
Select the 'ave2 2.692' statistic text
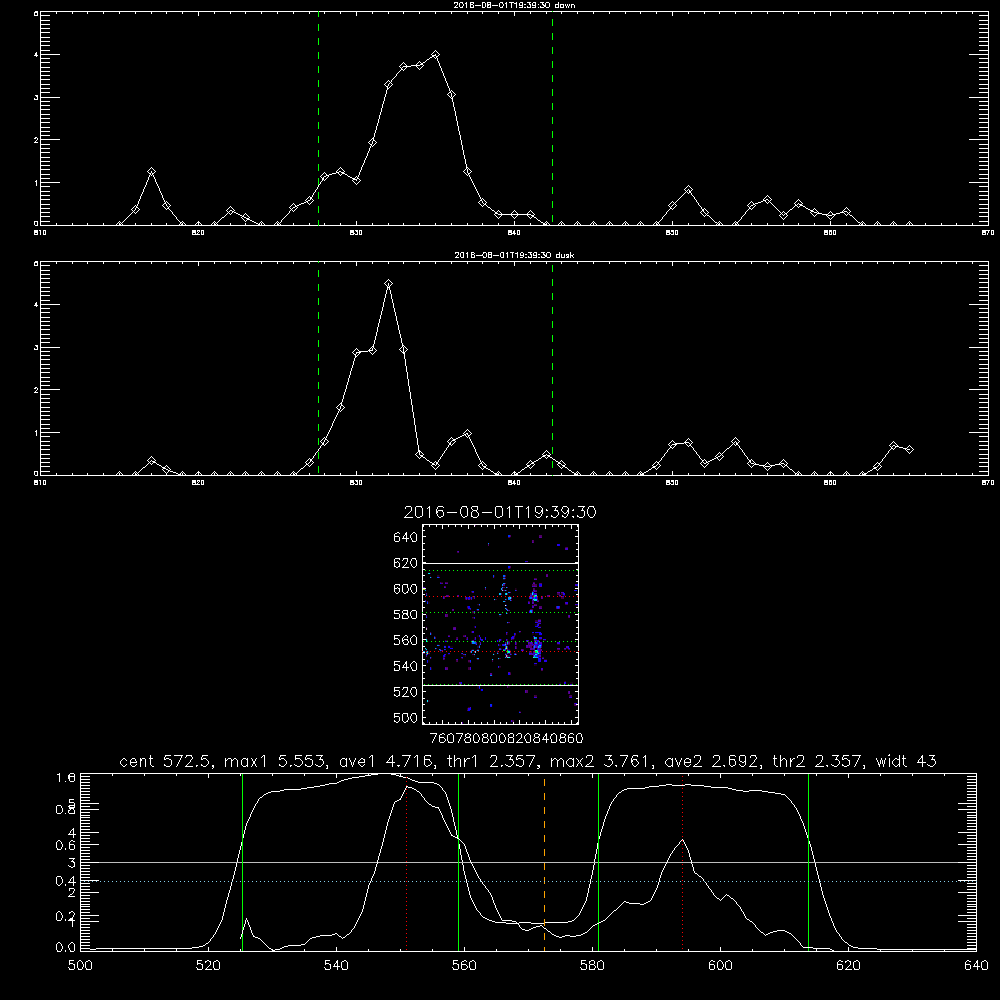(712, 761)
